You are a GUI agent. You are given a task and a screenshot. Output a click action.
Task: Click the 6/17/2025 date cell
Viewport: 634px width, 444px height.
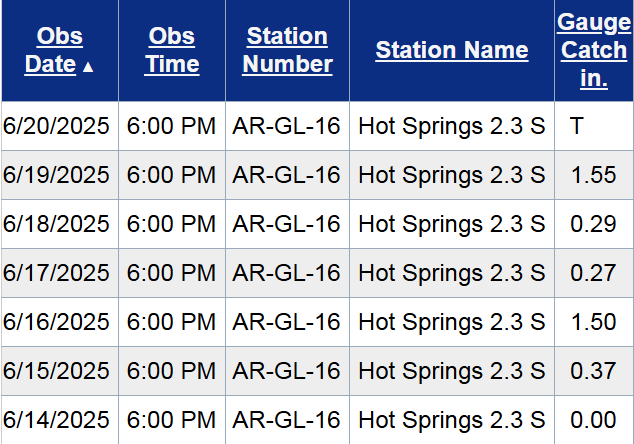tap(56, 273)
